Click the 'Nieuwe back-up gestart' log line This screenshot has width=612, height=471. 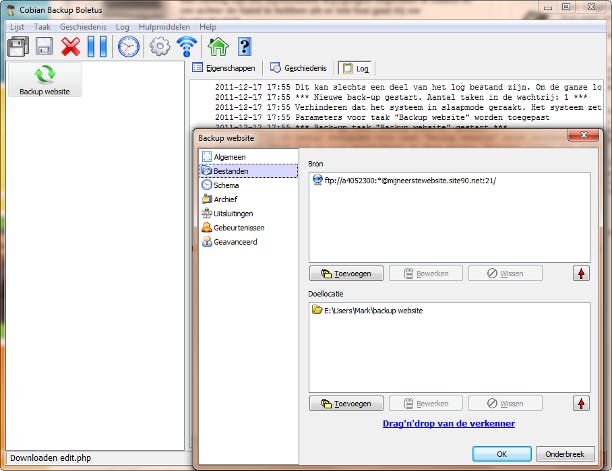coord(401,97)
